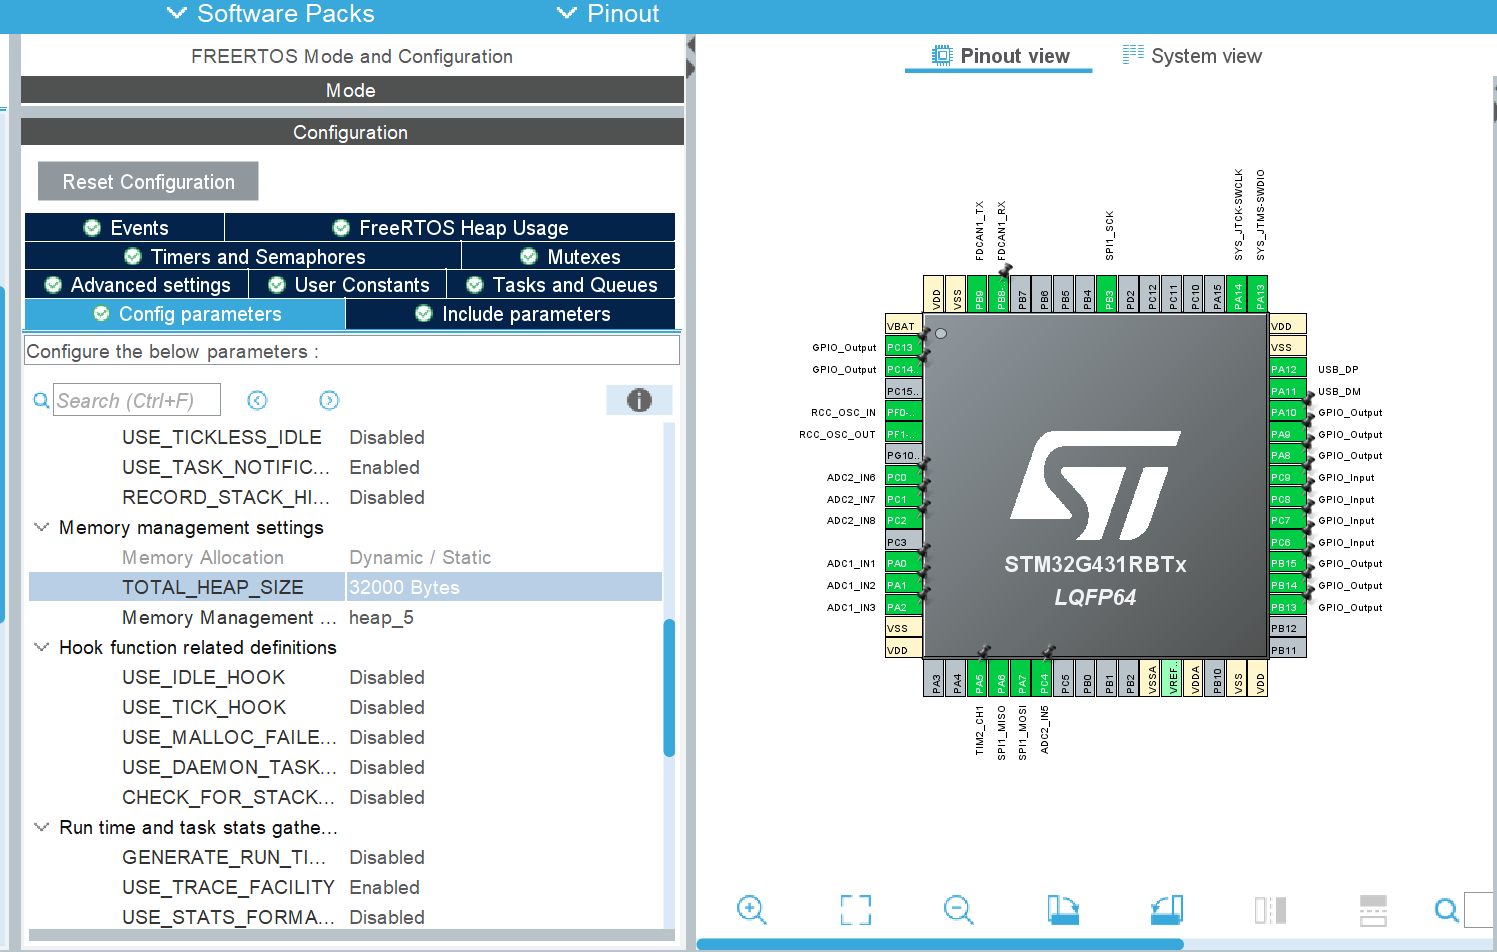Click the parameter list vertical scrollbar

[669, 688]
